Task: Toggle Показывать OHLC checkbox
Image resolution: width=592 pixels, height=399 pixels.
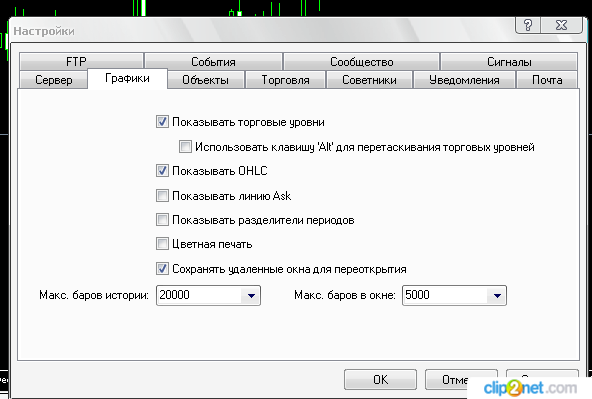Action: pos(162,171)
